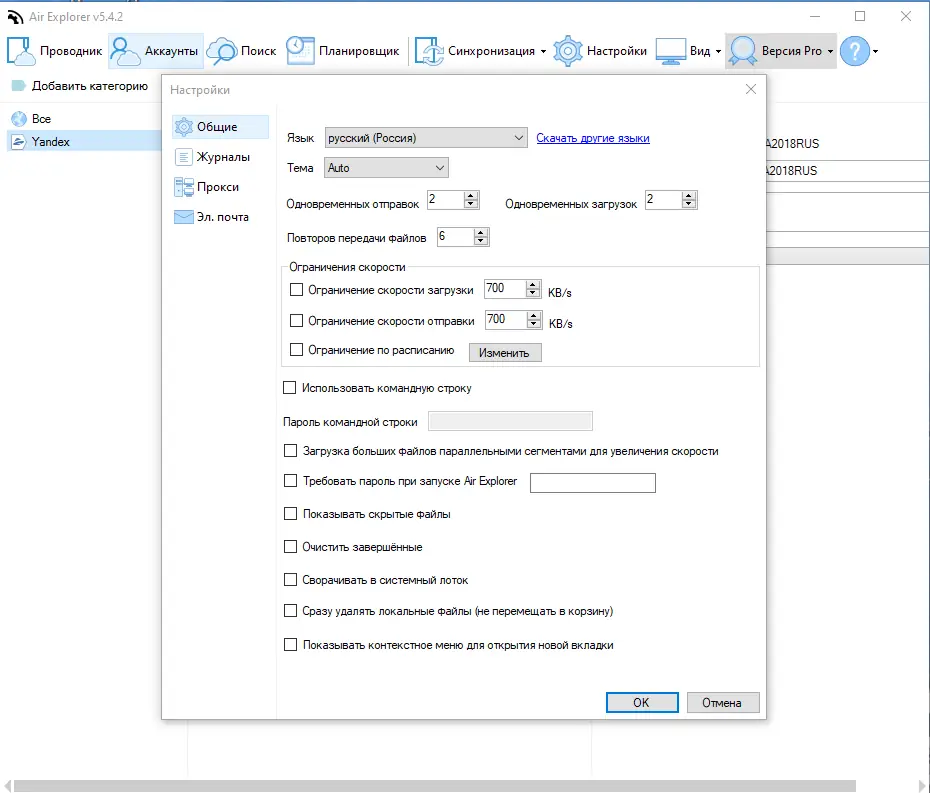Click Скачать другие языки link
This screenshot has height=793, width=930.
tap(593, 138)
